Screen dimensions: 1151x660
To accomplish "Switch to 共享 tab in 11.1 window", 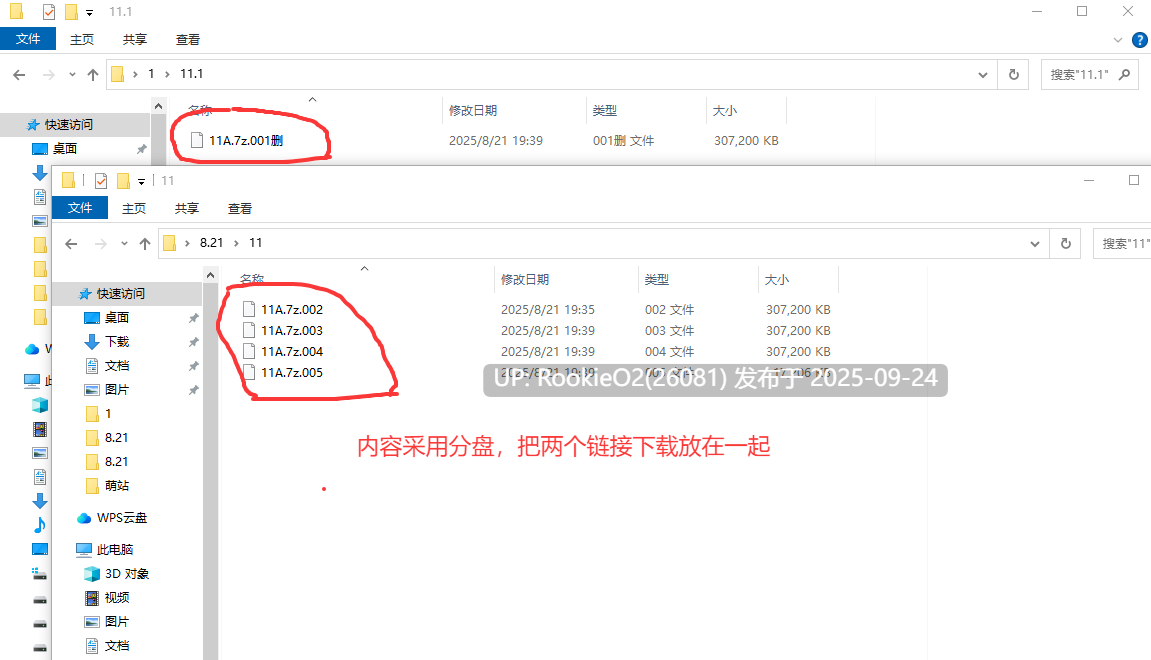I will (134, 40).
